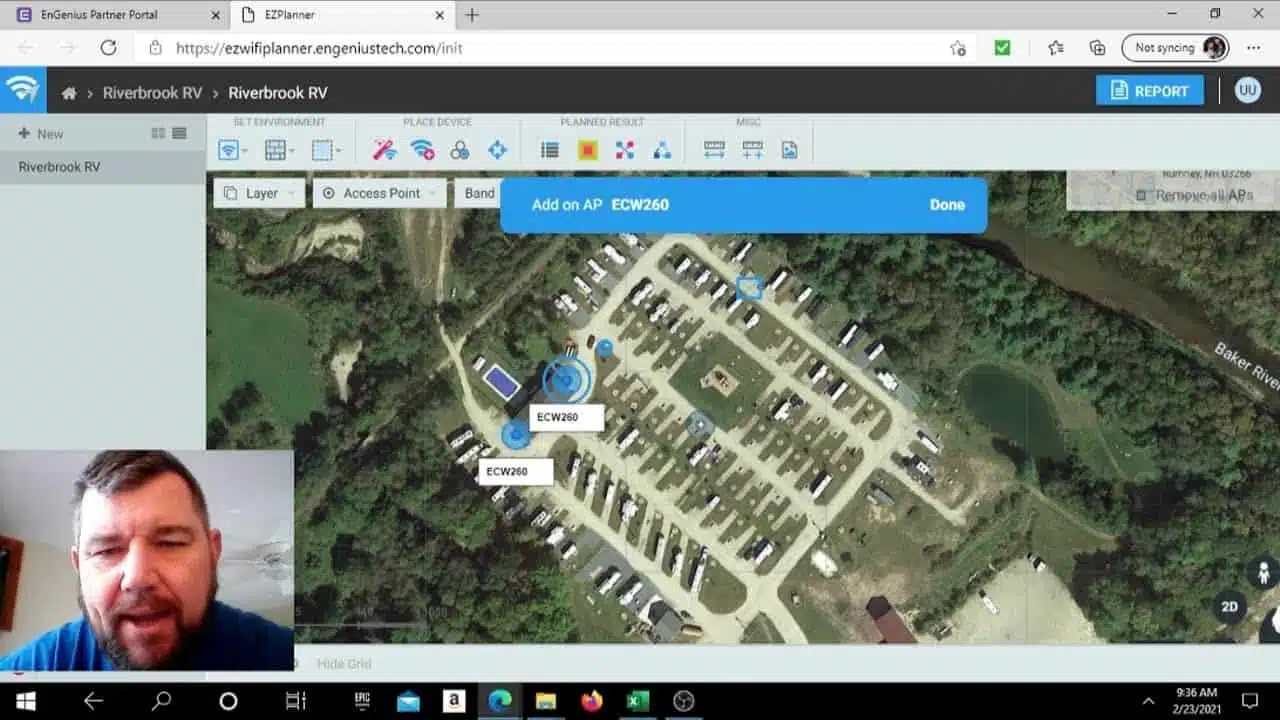Image resolution: width=1280 pixels, height=720 pixels.
Task: Open the planned result device list icon
Action: click(549, 150)
